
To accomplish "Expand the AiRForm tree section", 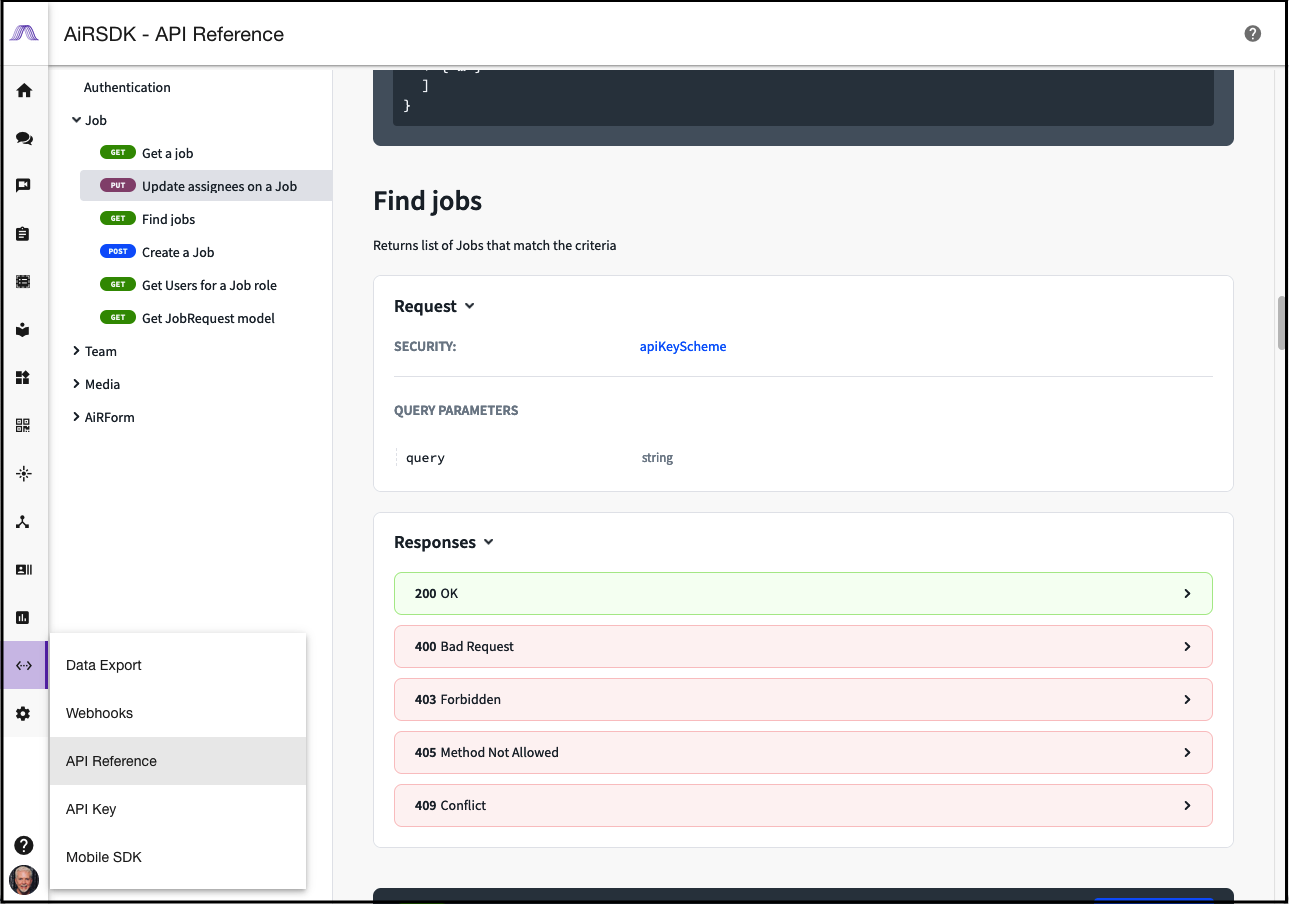I will click(x=76, y=417).
